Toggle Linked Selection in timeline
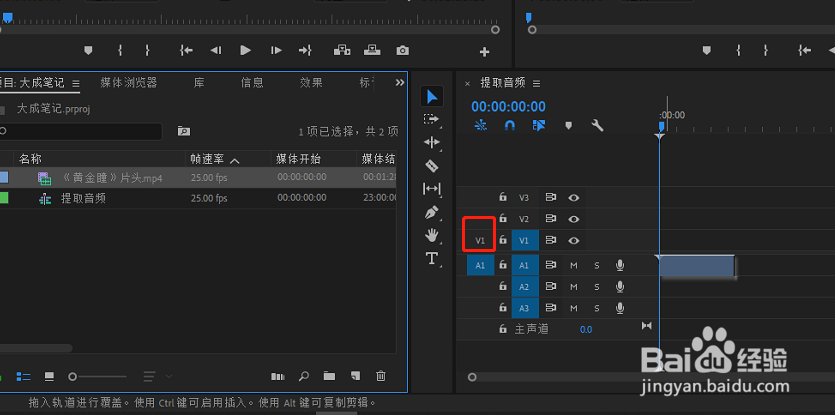Viewport: 835px width, 415px height. tap(539, 125)
